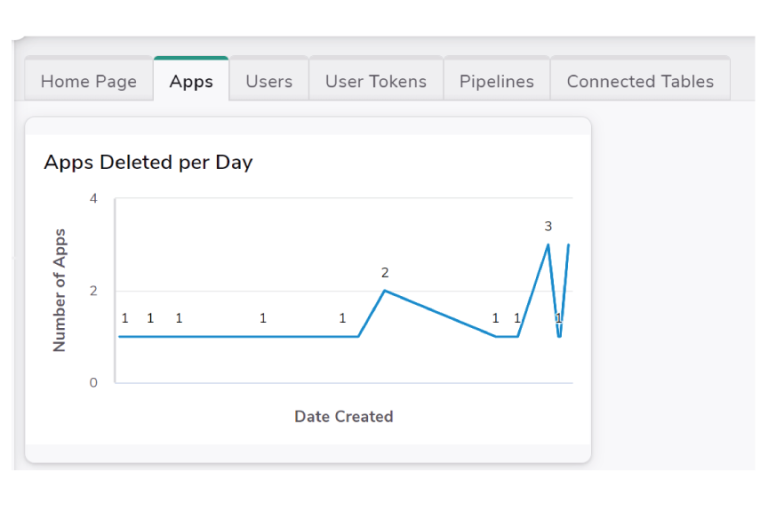This screenshot has height=512, width=768.
Task: Switch to the Home Page tab
Action: tap(88, 82)
